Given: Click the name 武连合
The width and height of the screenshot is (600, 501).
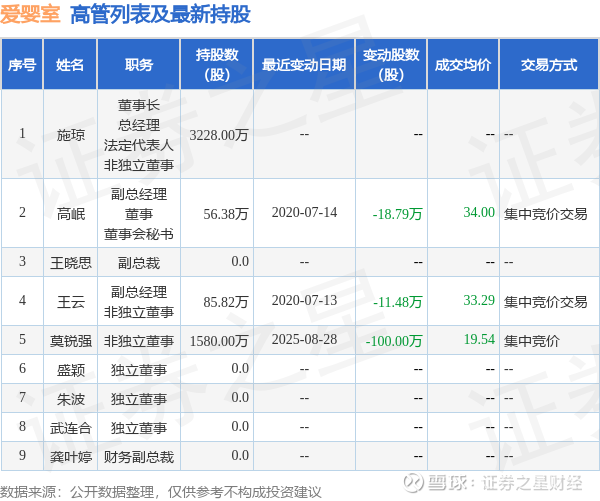Looking at the screenshot, I should point(70,428).
